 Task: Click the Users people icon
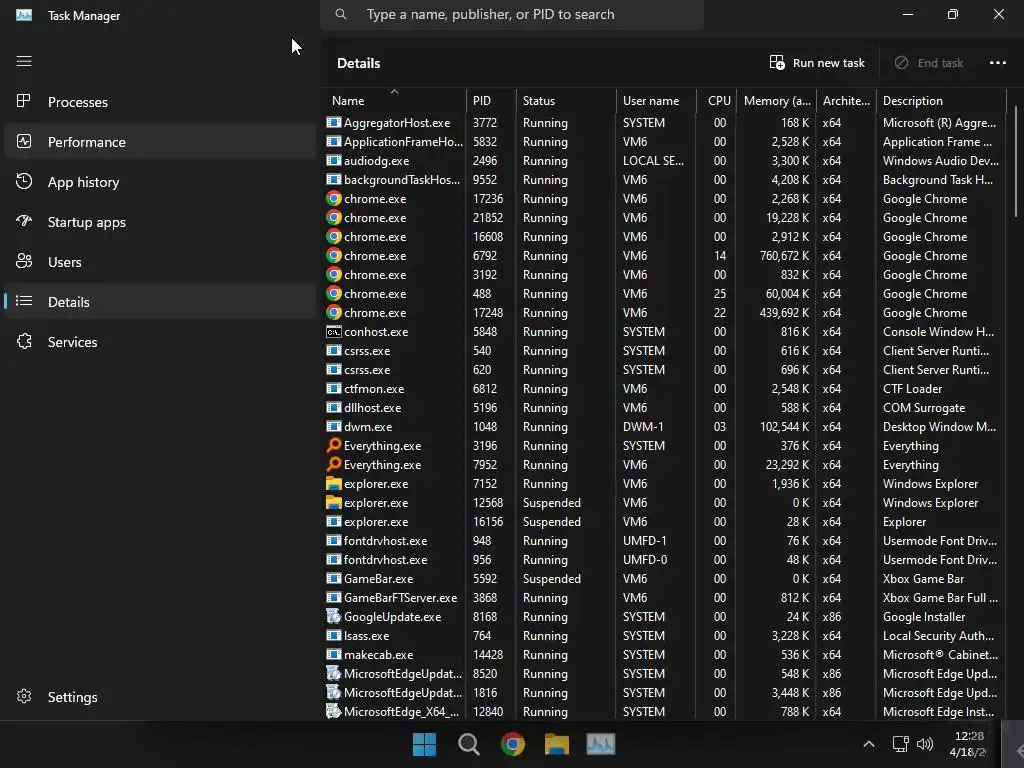(x=24, y=261)
